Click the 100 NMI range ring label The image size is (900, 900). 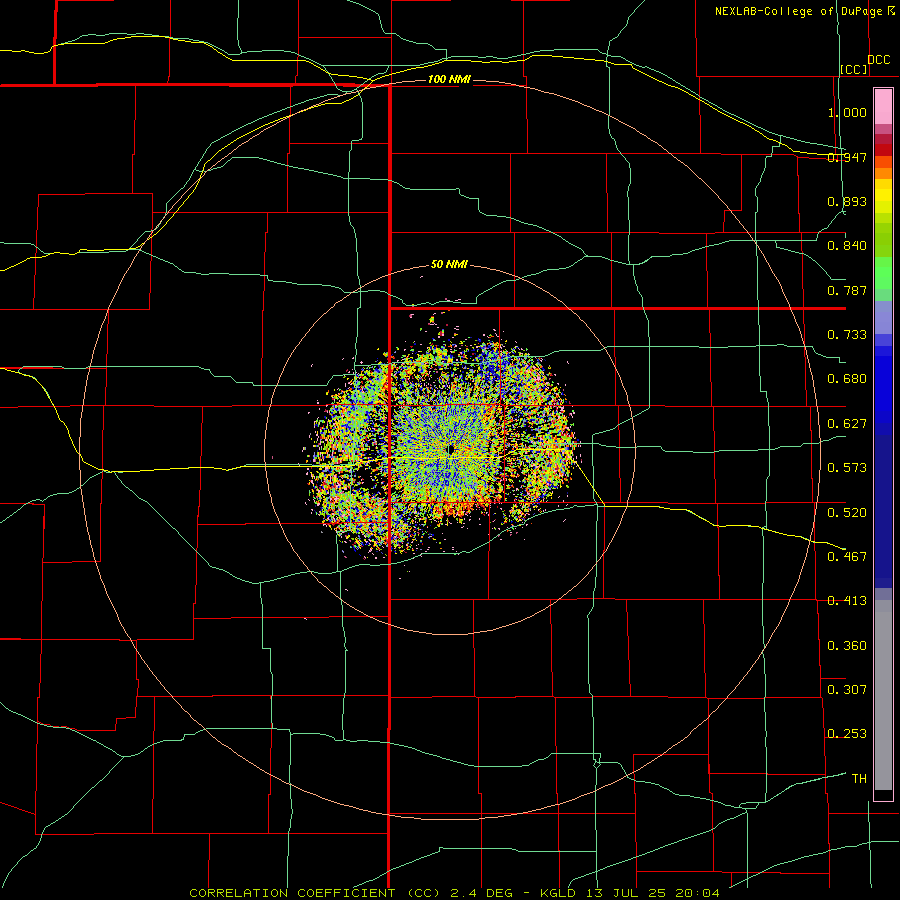pos(449,79)
